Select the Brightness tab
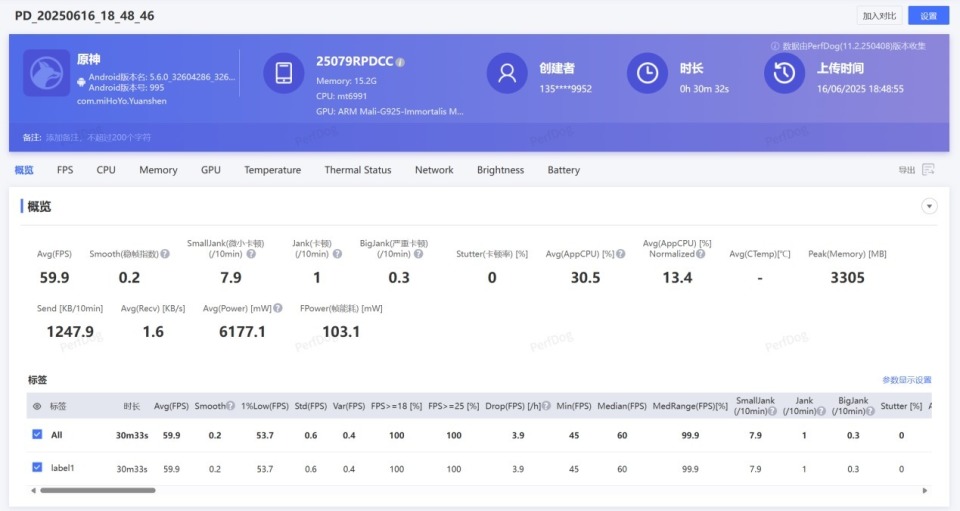960x511 pixels. pyautogui.click(x=500, y=170)
